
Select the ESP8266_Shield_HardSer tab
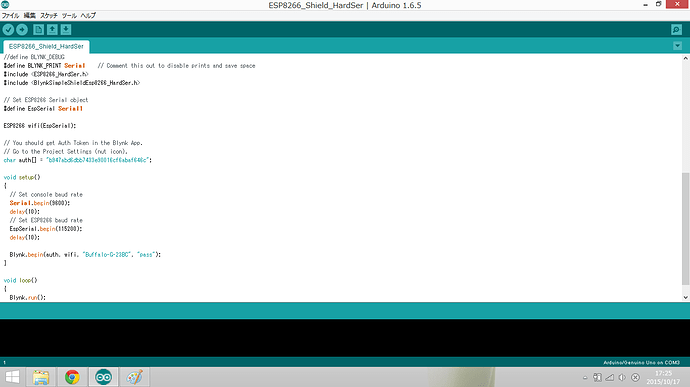46,46
